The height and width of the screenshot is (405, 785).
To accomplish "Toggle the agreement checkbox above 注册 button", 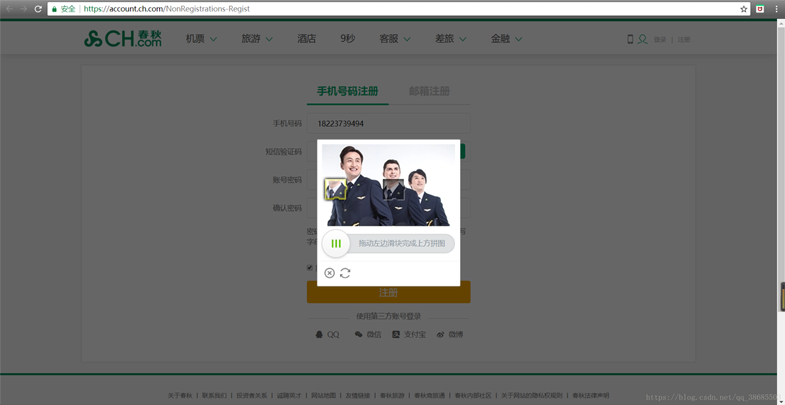I will (x=310, y=268).
